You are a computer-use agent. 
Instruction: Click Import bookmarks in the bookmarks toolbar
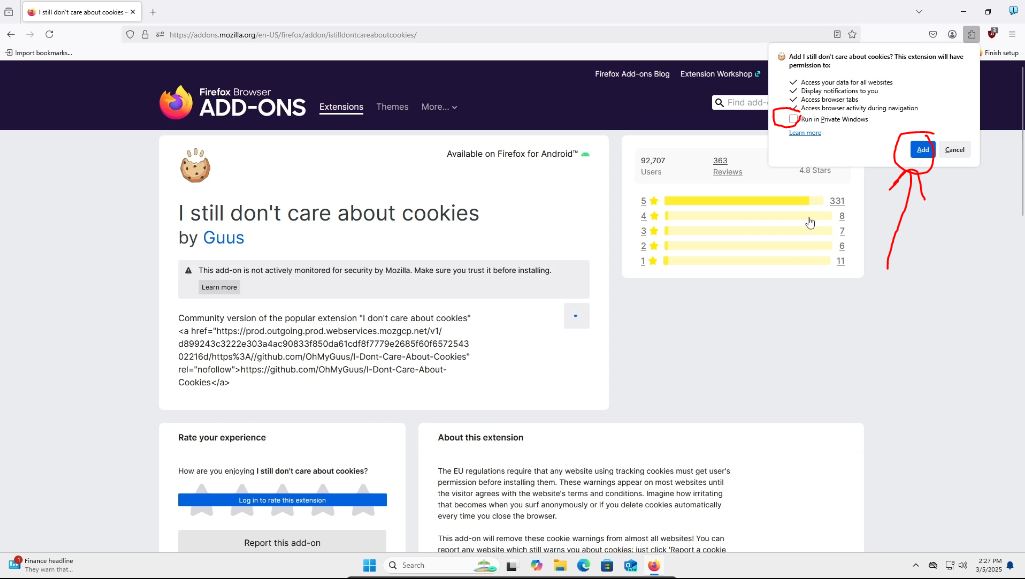[39, 52]
